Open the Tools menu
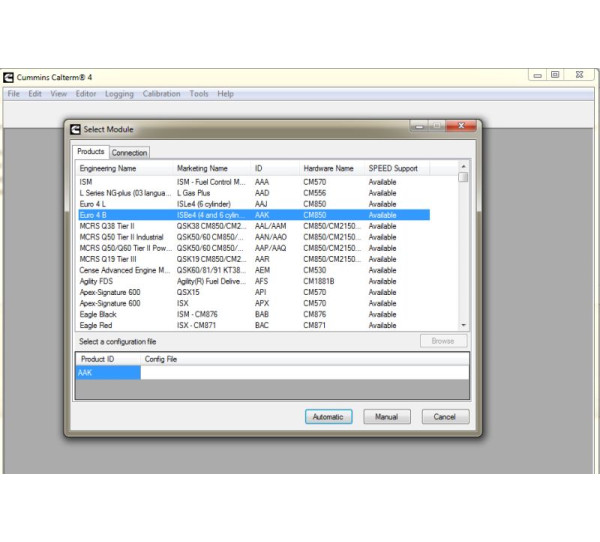The width and height of the screenshot is (600, 542). tap(199, 94)
